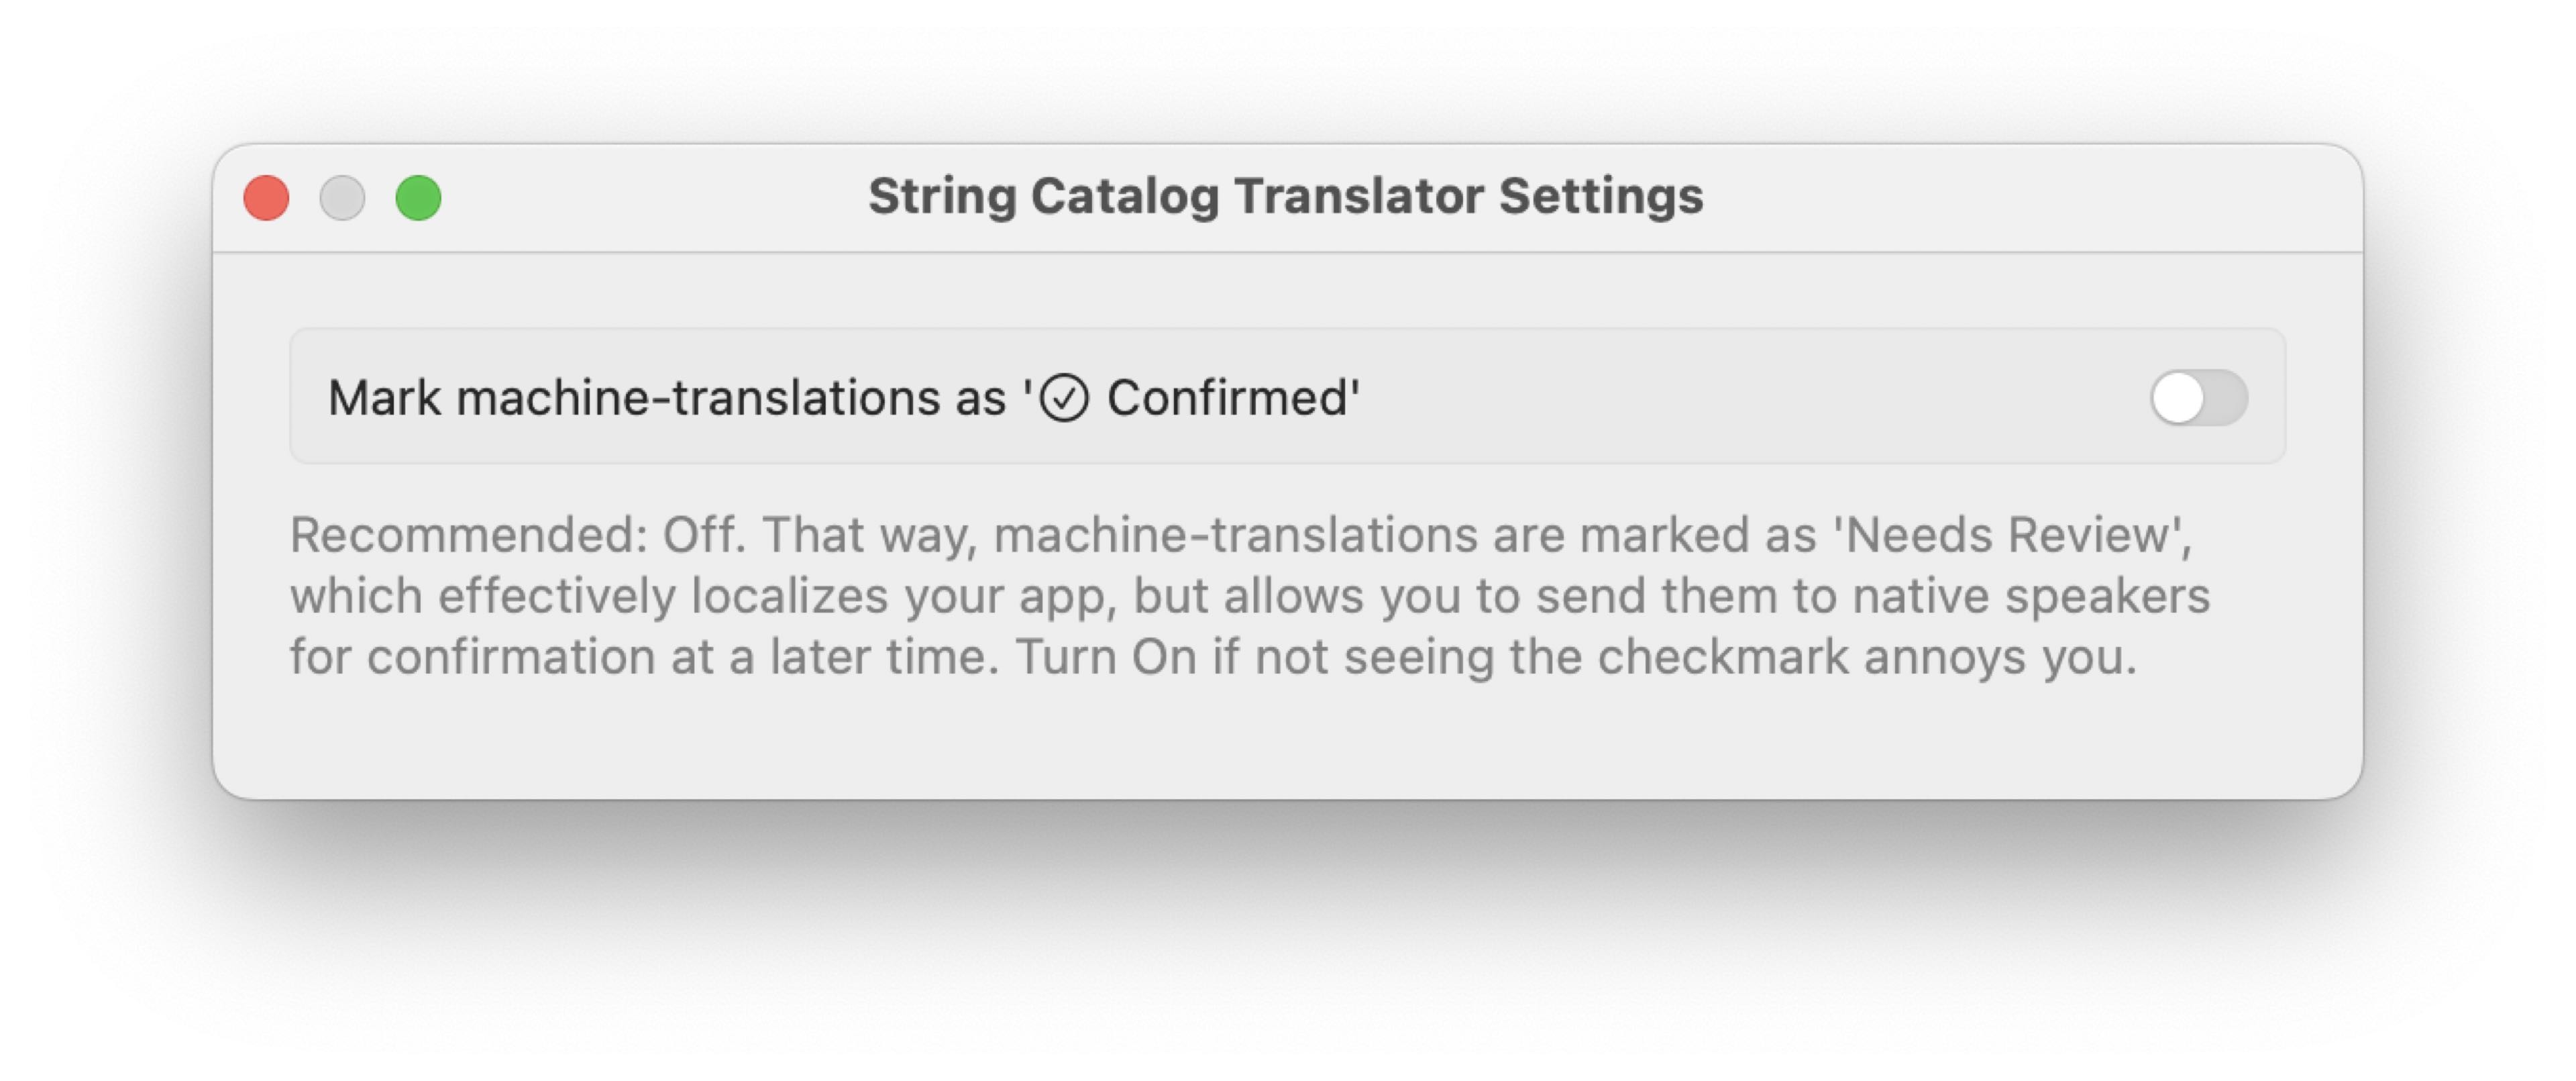Click the 'String Catalog Translator Settings' window title
This screenshot has width=2576, height=1081.
click(1286, 196)
